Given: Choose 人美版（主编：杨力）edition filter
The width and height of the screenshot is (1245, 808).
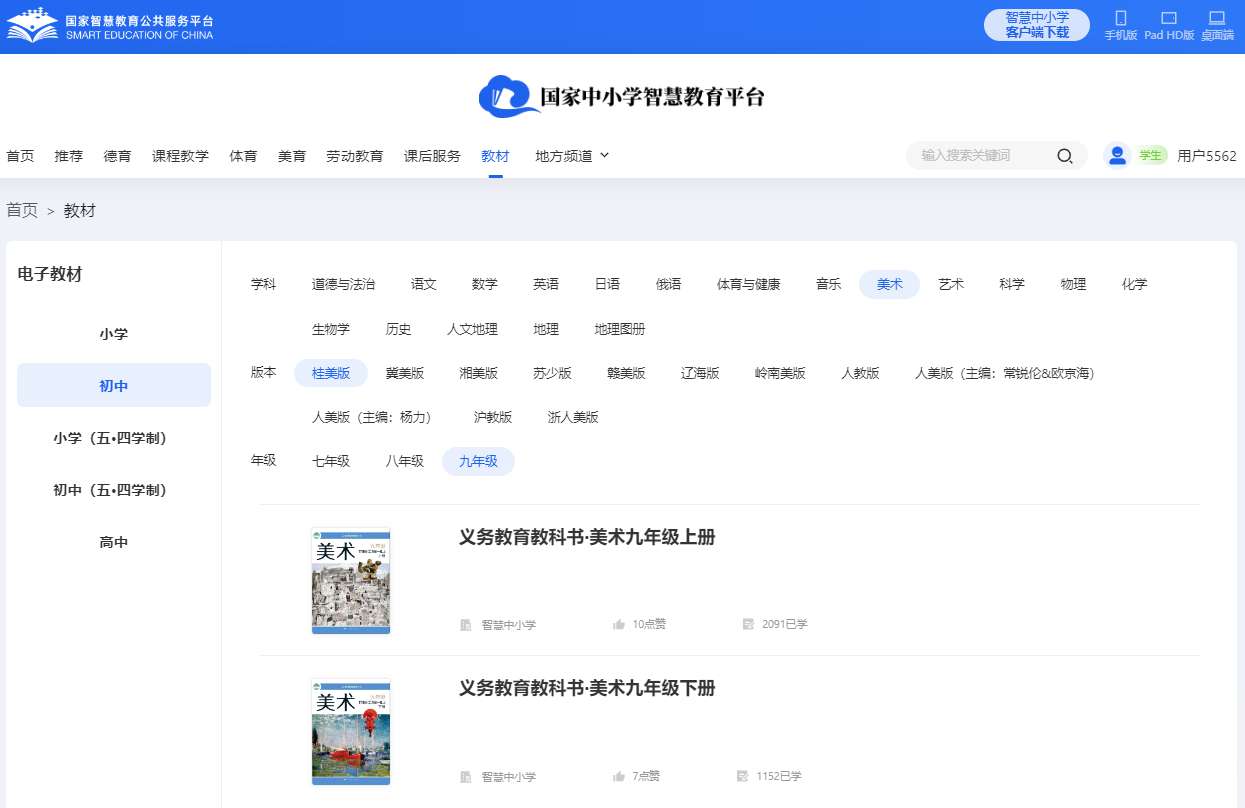Looking at the screenshot, I should tap(375, 417).
